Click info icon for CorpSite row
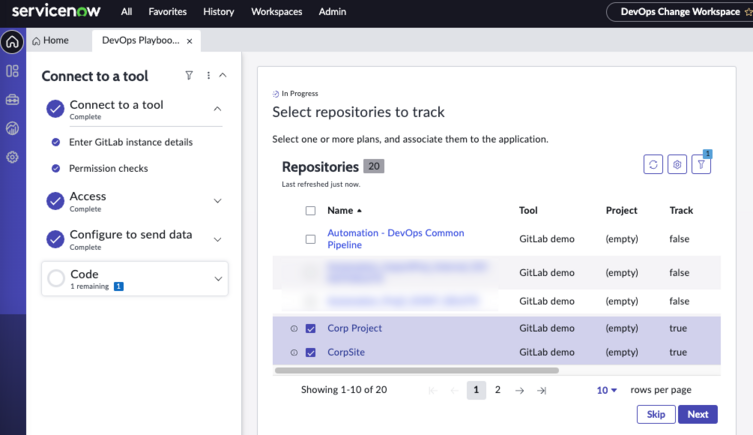Screen dimensions: 753x435 pyautogui.click(x=294, y=352)
